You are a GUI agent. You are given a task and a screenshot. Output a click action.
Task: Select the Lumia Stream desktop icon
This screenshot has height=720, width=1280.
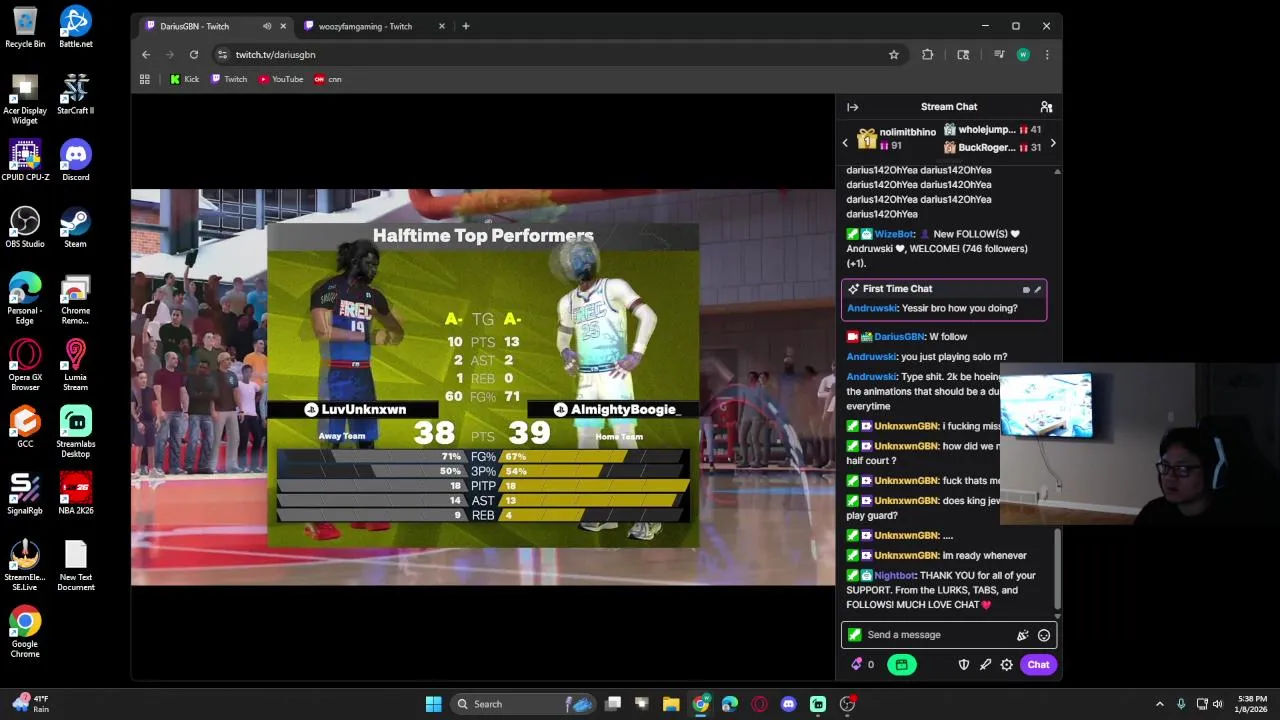[x=75, y=365]
